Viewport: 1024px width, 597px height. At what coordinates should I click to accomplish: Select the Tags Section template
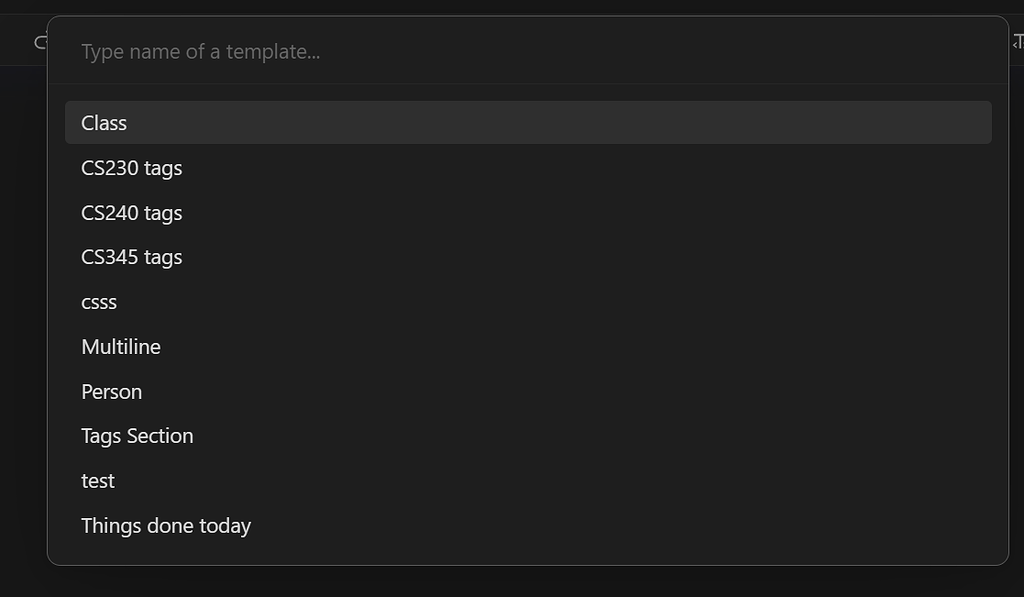(x=528, y=436)
